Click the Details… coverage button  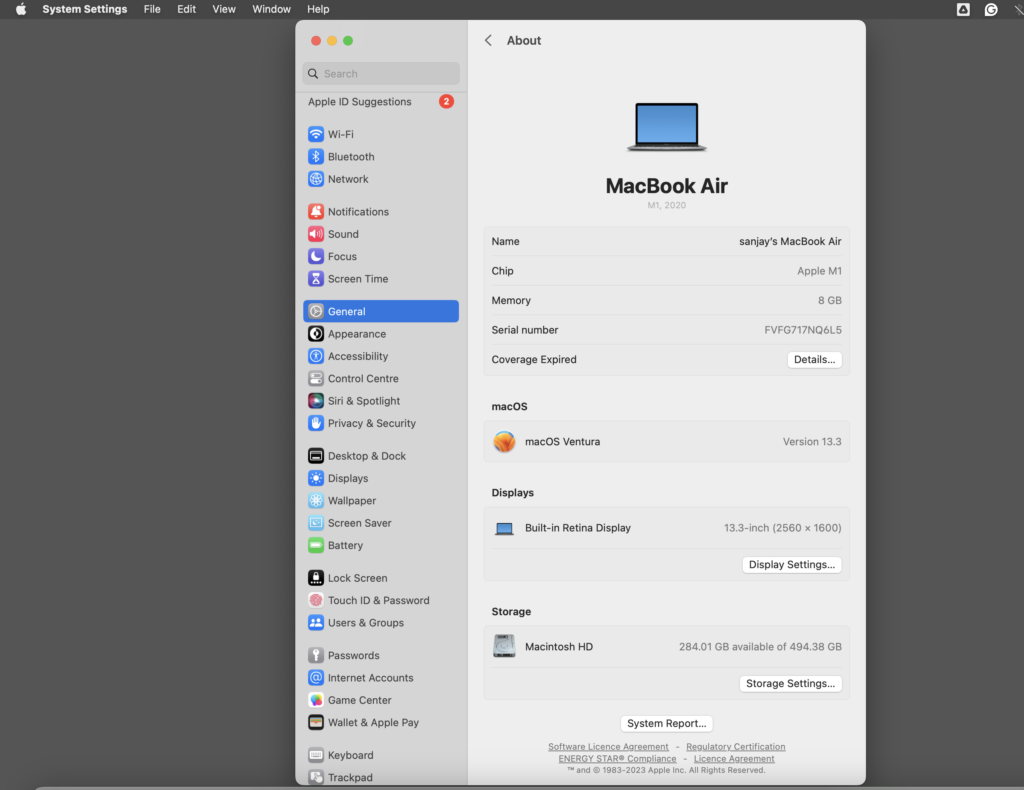click(x=814, y=360)
